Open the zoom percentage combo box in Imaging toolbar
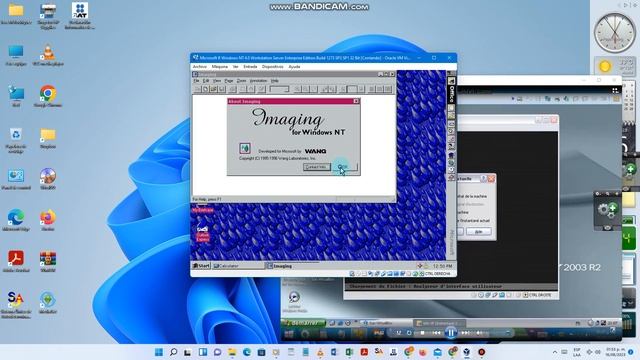 coord(279,89)
